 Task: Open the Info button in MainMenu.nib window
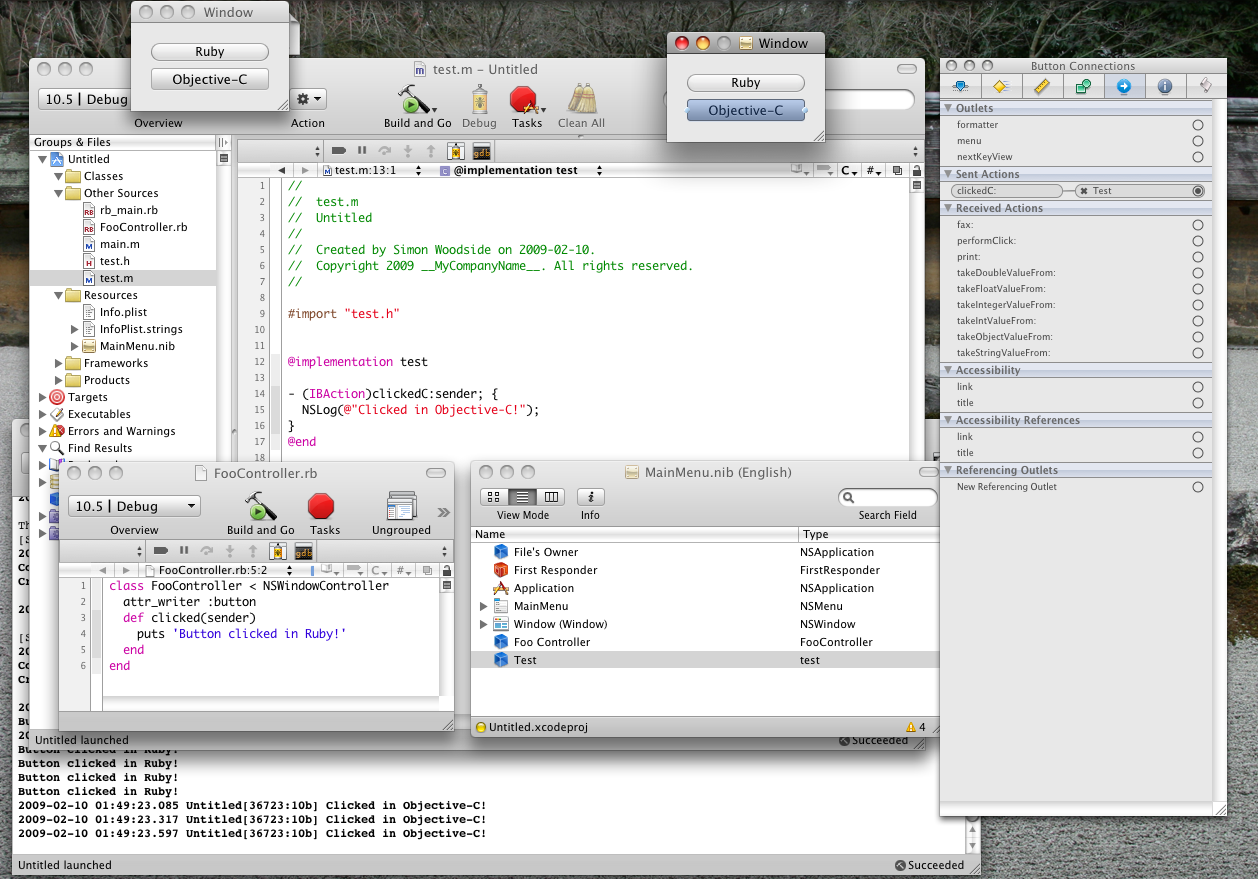[590, 497]
